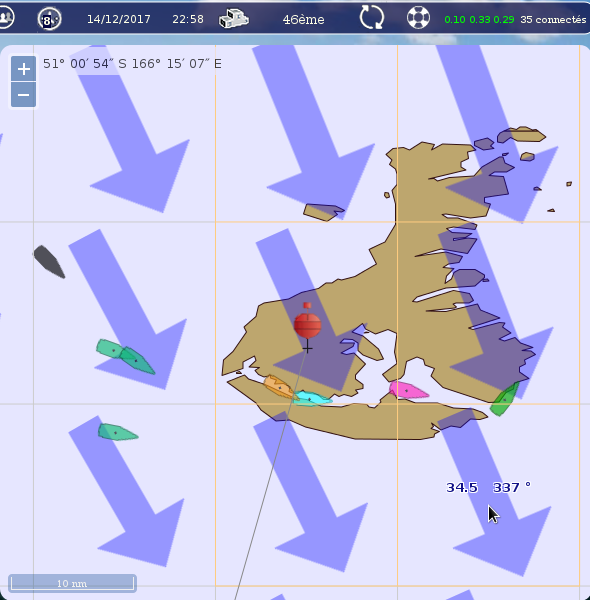Viewport: 590px width, 600px height.
Task: Open the lifebuoy help icon
Action: click(x=418, y=18)
